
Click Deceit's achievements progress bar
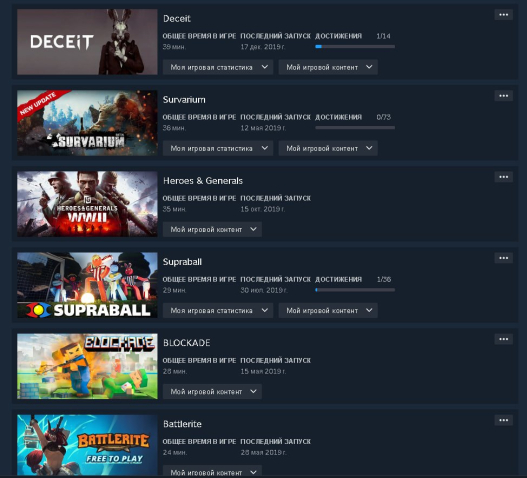click(355, 47)
